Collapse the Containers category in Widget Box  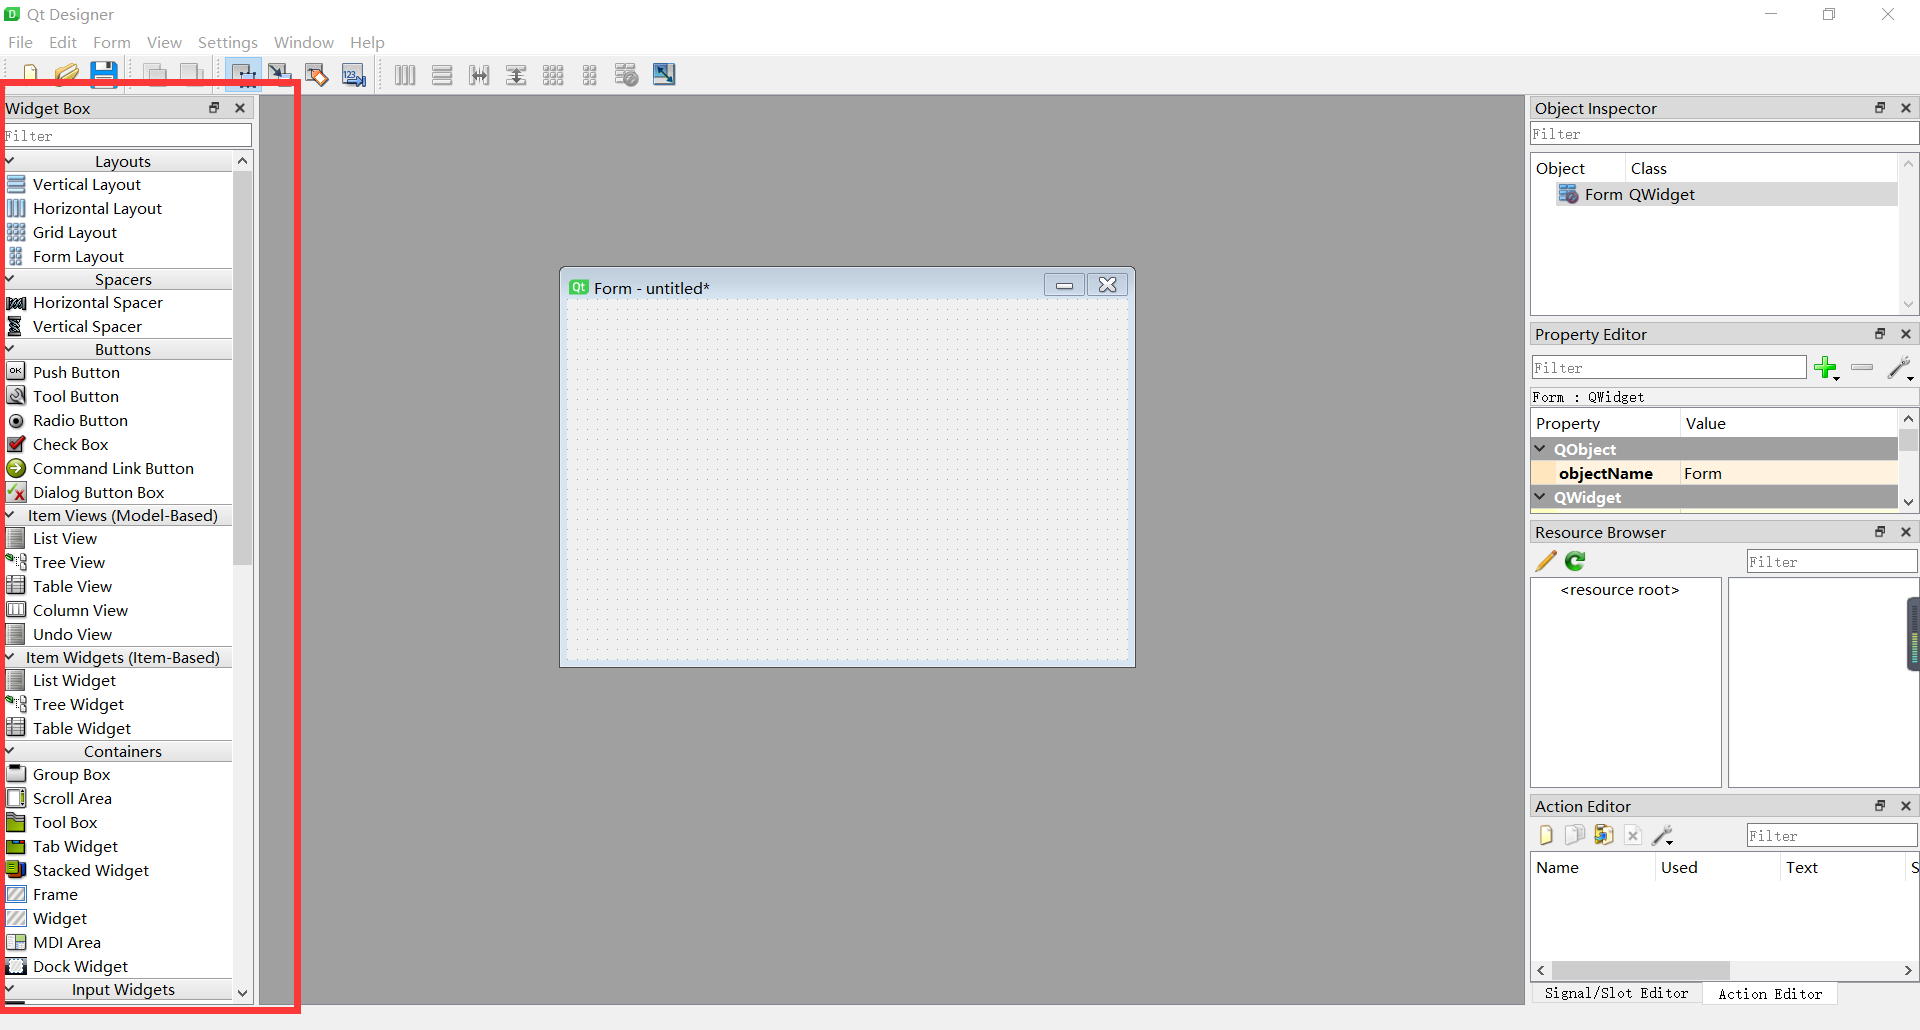(10, 751)
